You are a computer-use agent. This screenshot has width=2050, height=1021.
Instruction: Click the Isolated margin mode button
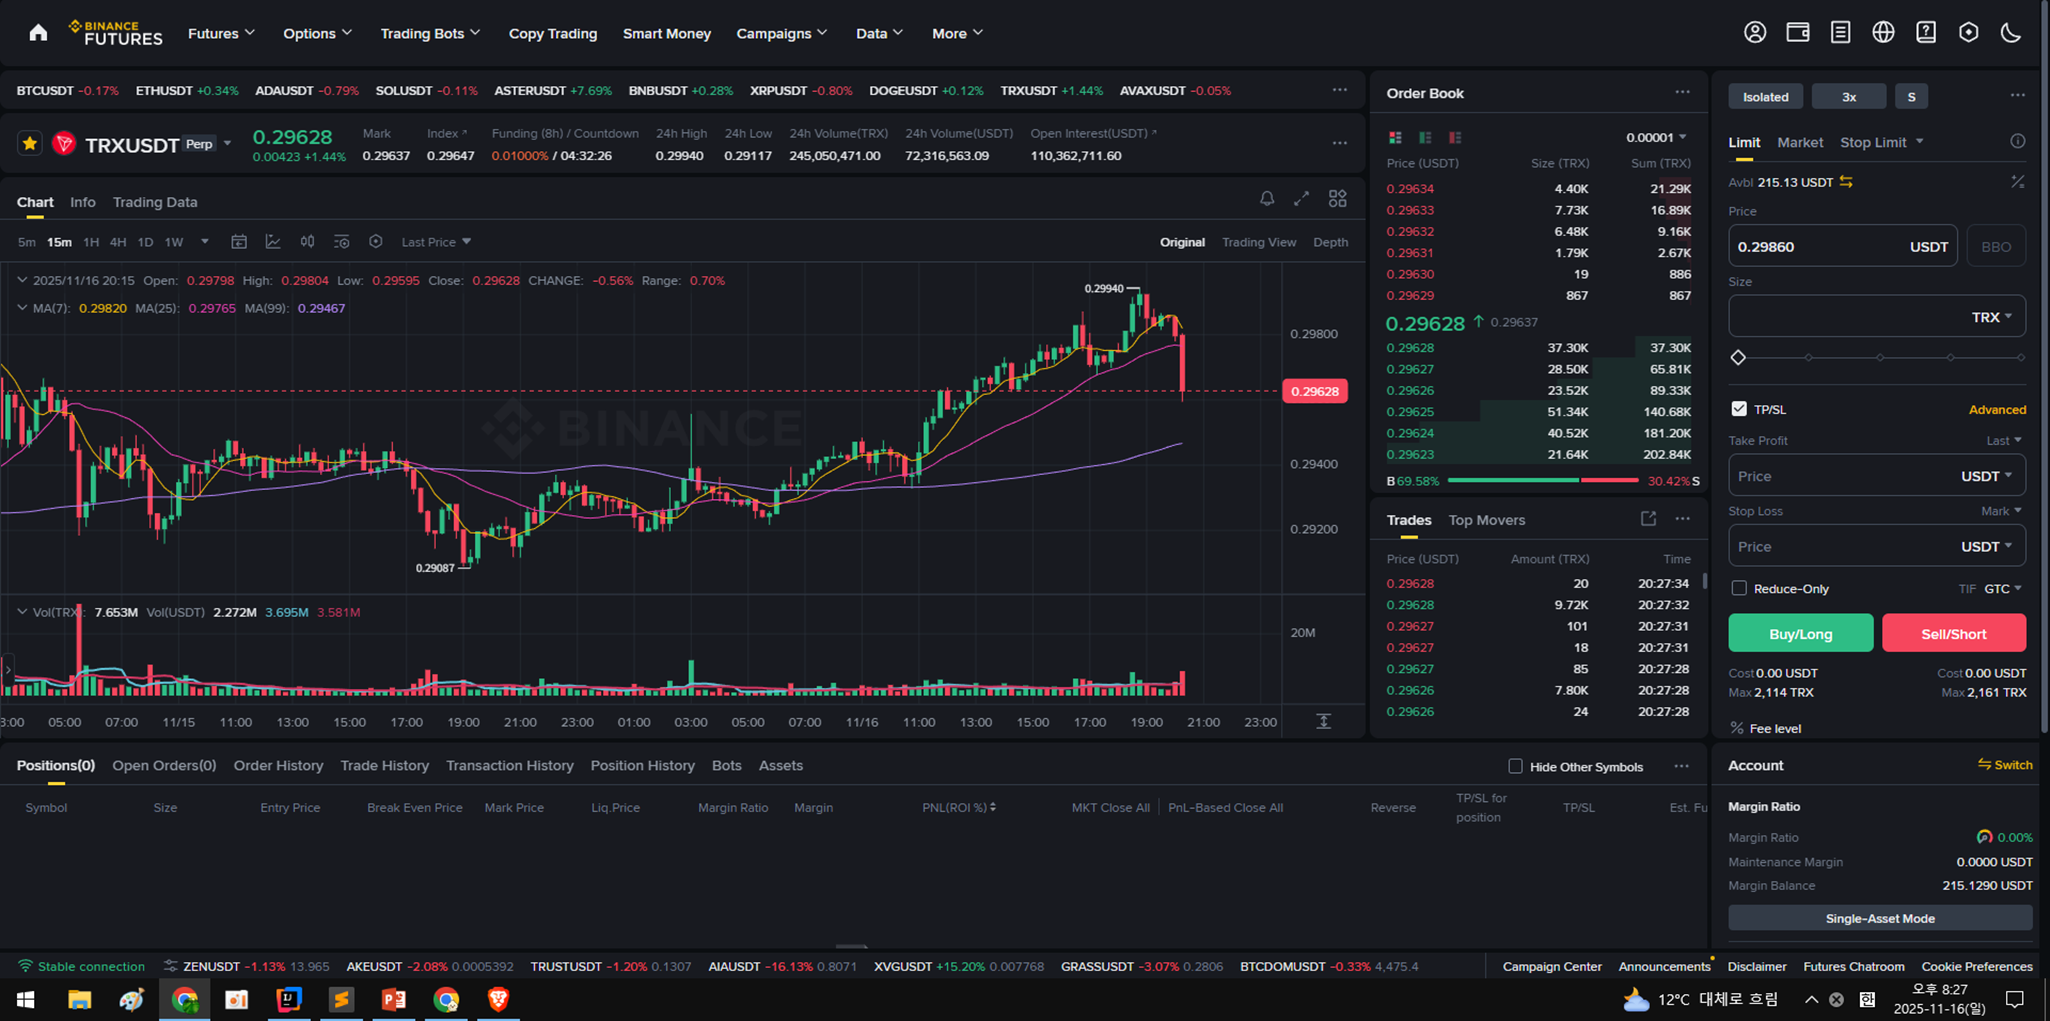1765,96
